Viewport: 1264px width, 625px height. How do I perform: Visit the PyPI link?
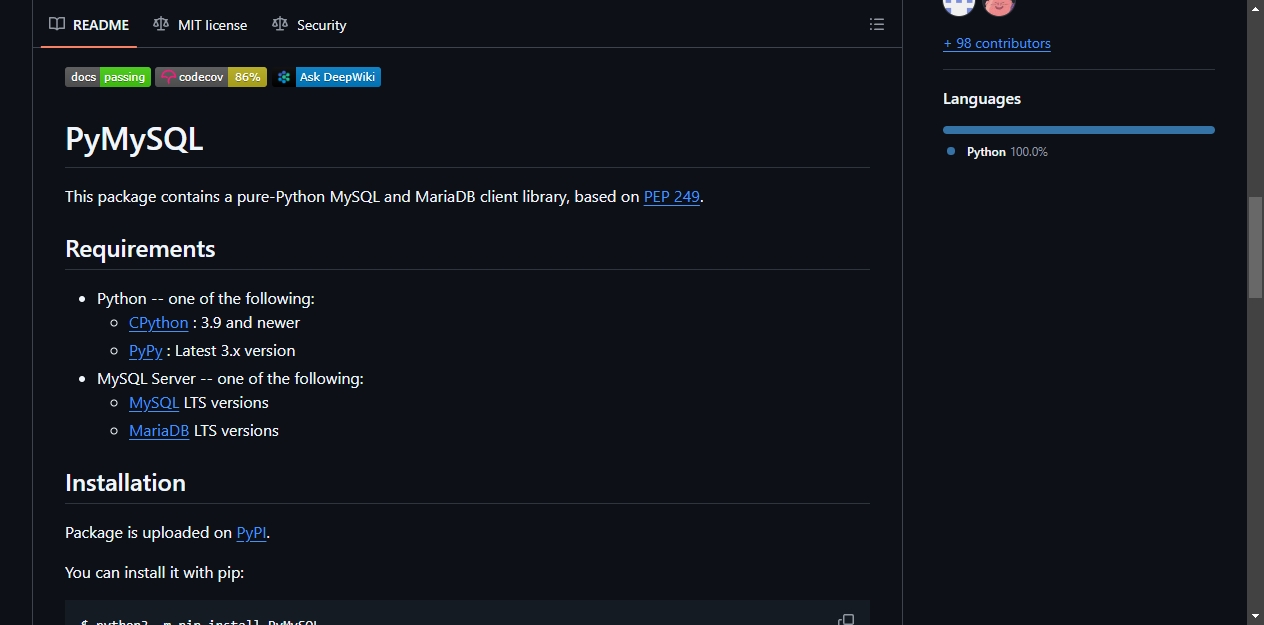(252, 533)
